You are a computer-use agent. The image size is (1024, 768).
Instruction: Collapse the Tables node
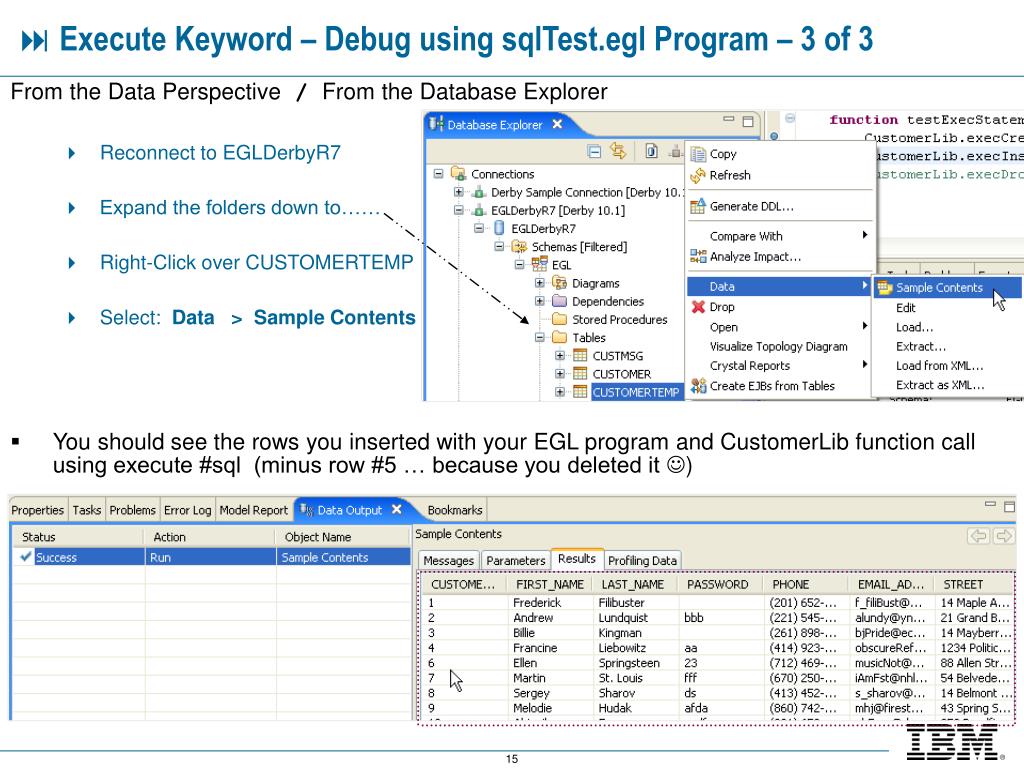pyautogui.click(x=539, y=338)
